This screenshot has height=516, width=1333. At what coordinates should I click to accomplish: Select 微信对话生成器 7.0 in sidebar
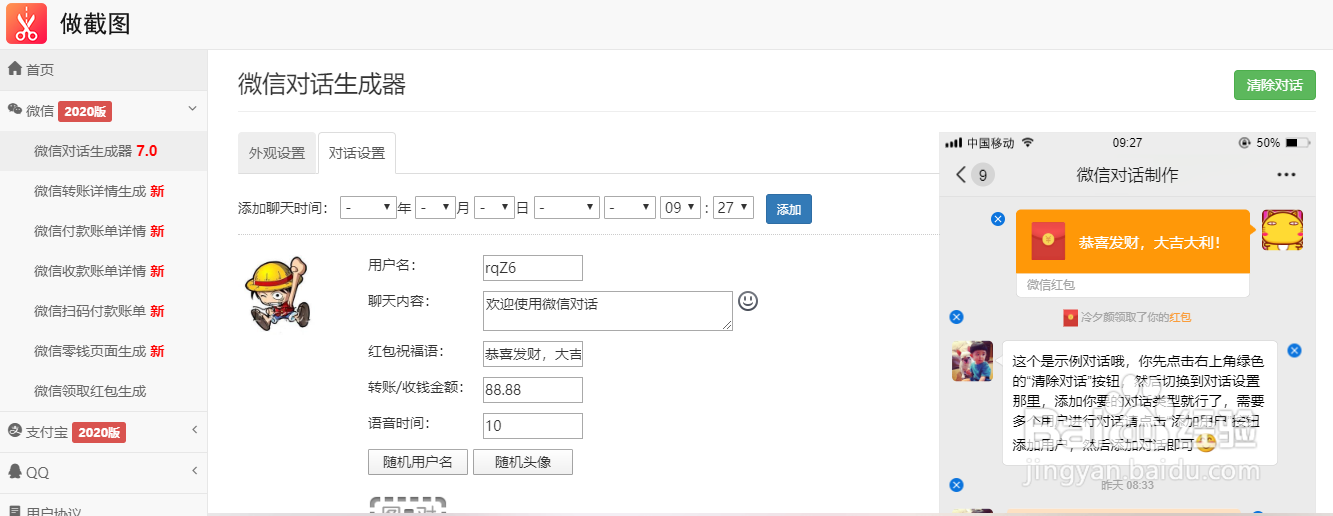(104, 151)
